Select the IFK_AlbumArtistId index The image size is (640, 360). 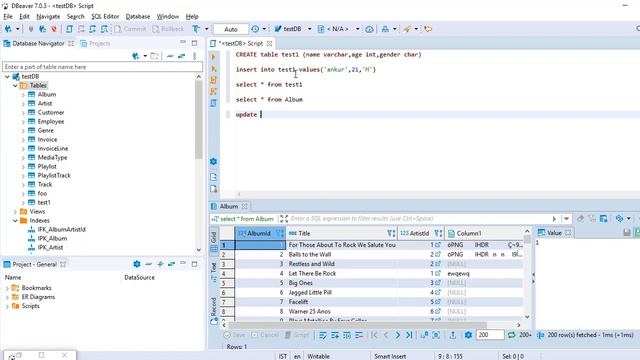(61, 230)
